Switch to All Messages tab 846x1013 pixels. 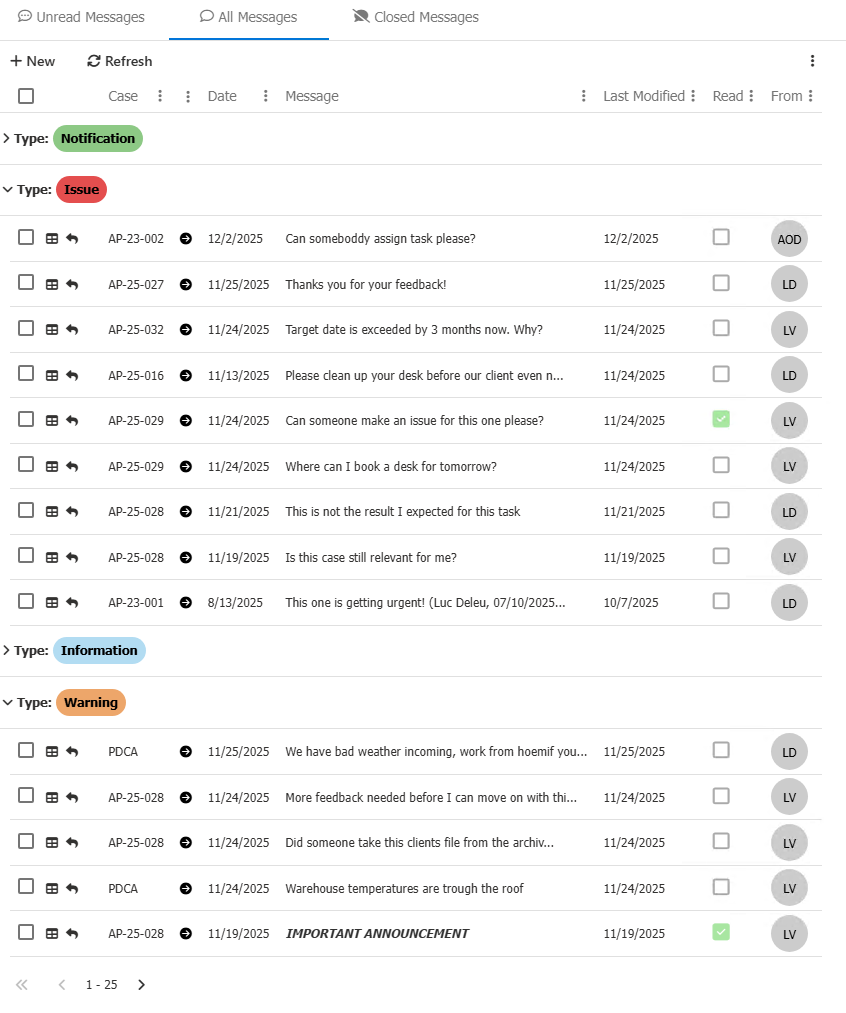[249, 17]
